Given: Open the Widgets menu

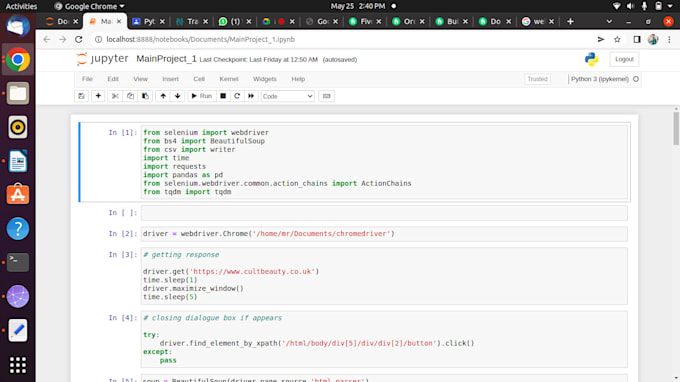Looking at the screenshot, I should point(265,79).
